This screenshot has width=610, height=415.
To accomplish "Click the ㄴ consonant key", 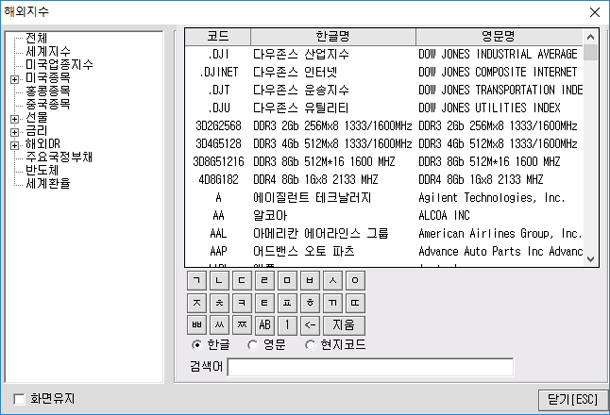I will pyautogui.click(x=219, y=281).
